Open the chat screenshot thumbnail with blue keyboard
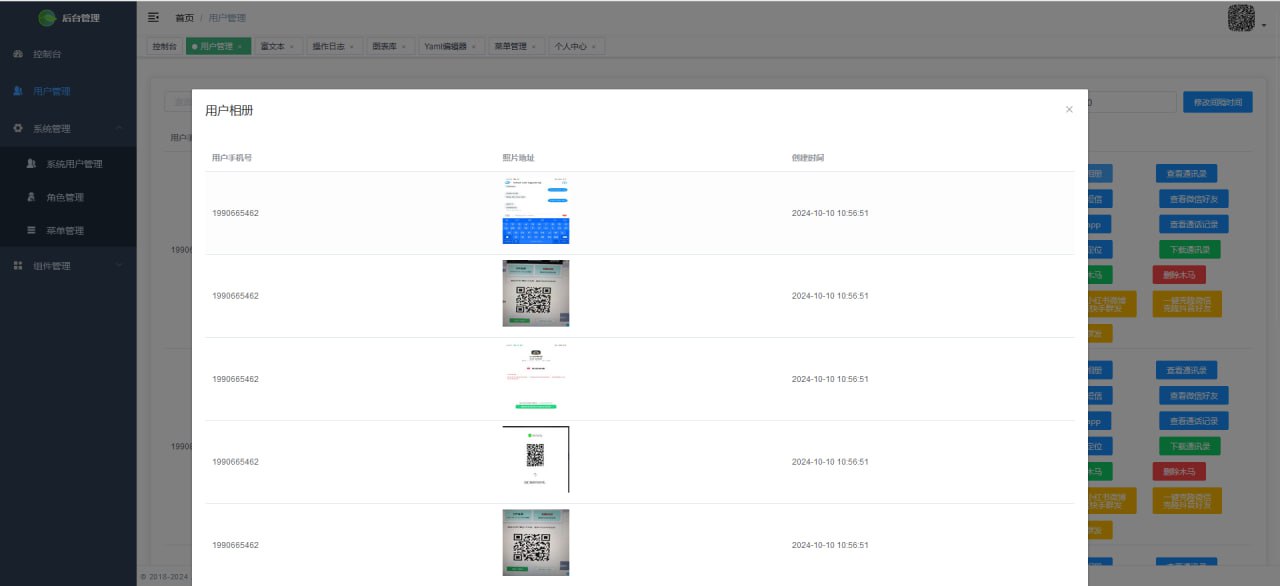 536,211
